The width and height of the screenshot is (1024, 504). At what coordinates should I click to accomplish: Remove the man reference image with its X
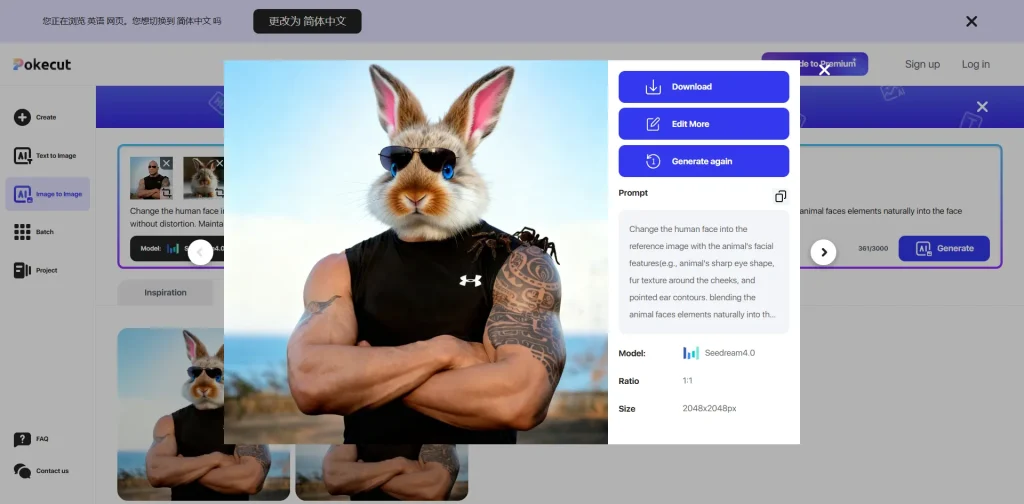166,163
